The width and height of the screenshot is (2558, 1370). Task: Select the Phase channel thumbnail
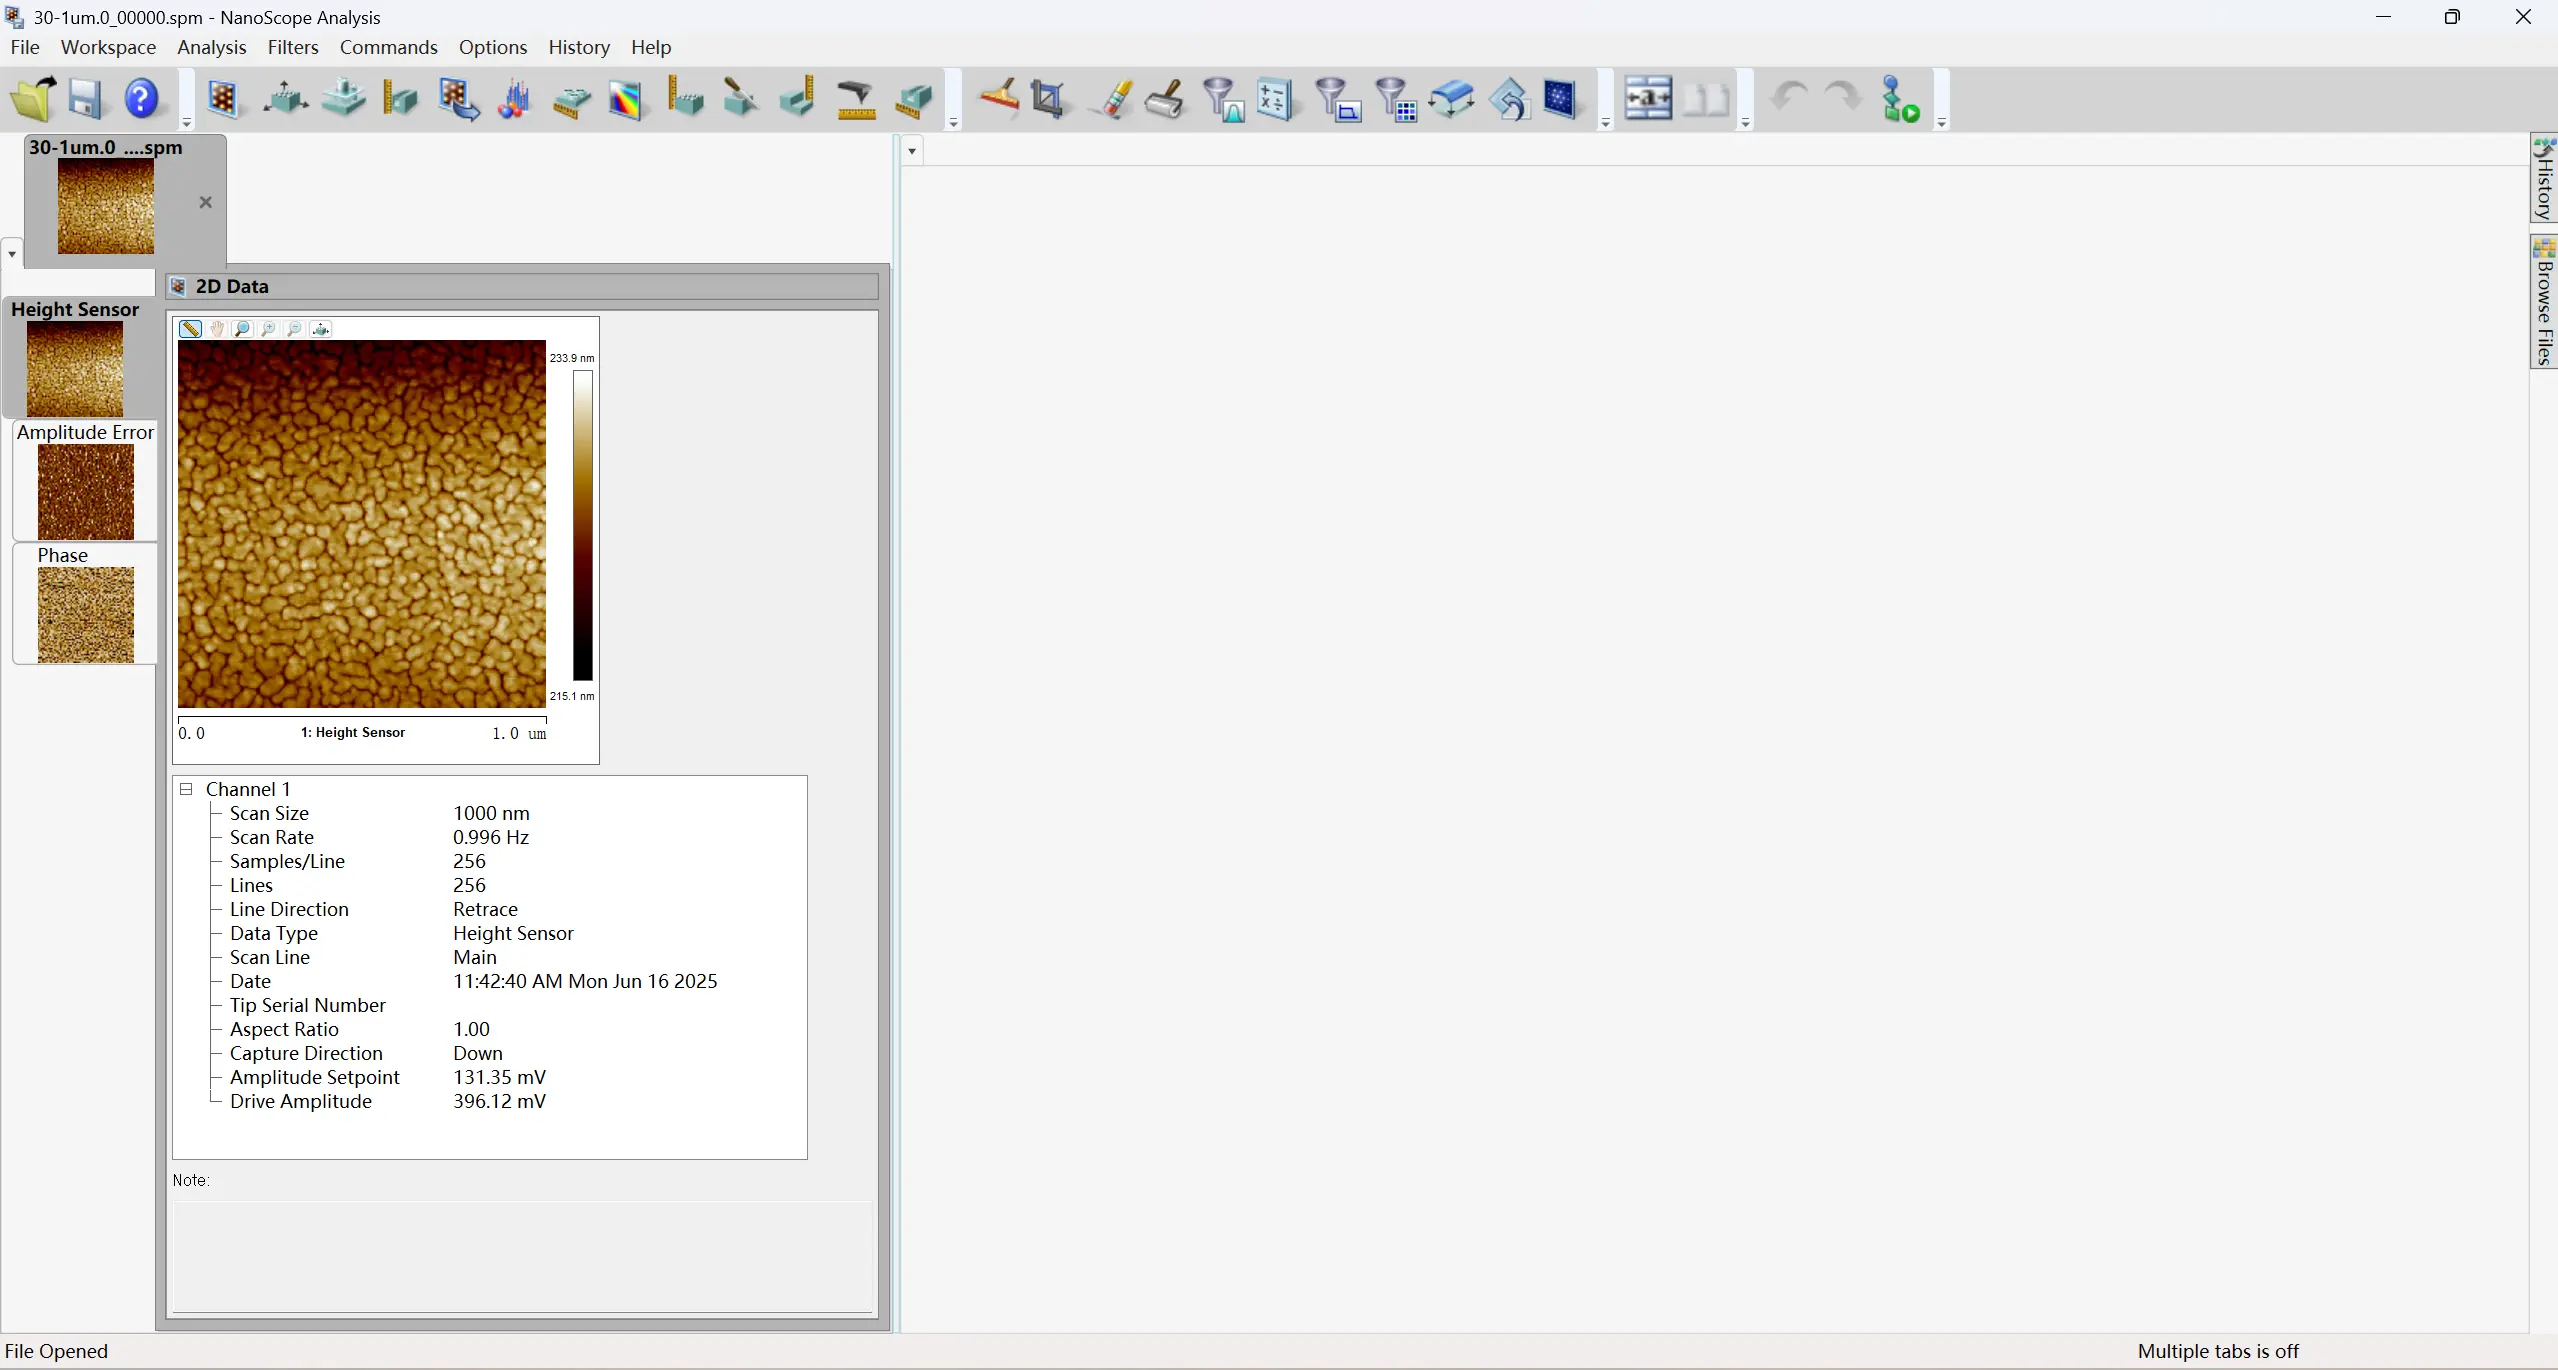[x=85, y=614]
